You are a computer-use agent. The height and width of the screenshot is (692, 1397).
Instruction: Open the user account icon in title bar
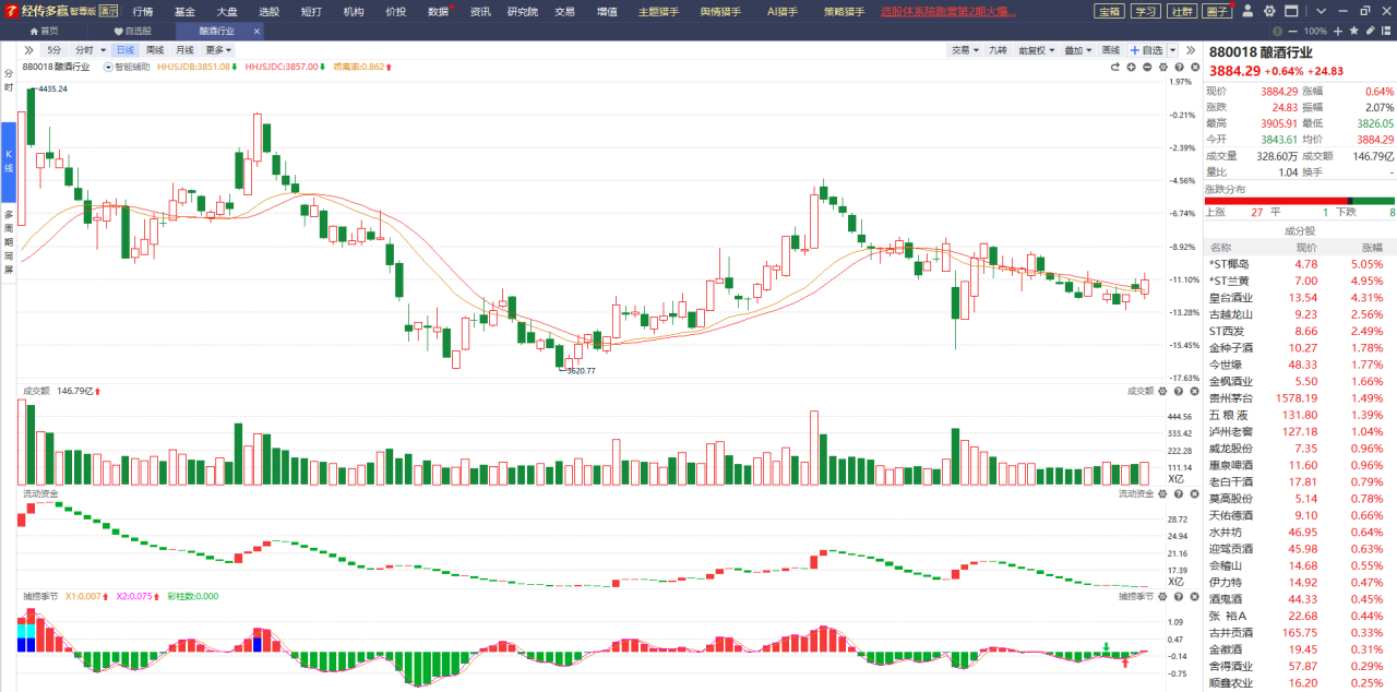coord(1248,11)
